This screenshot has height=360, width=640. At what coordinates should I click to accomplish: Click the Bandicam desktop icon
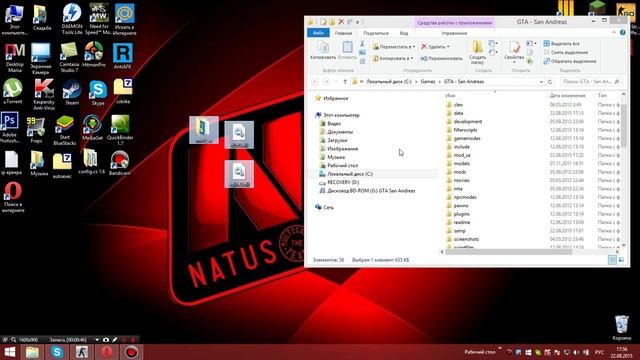pos(120,163)
